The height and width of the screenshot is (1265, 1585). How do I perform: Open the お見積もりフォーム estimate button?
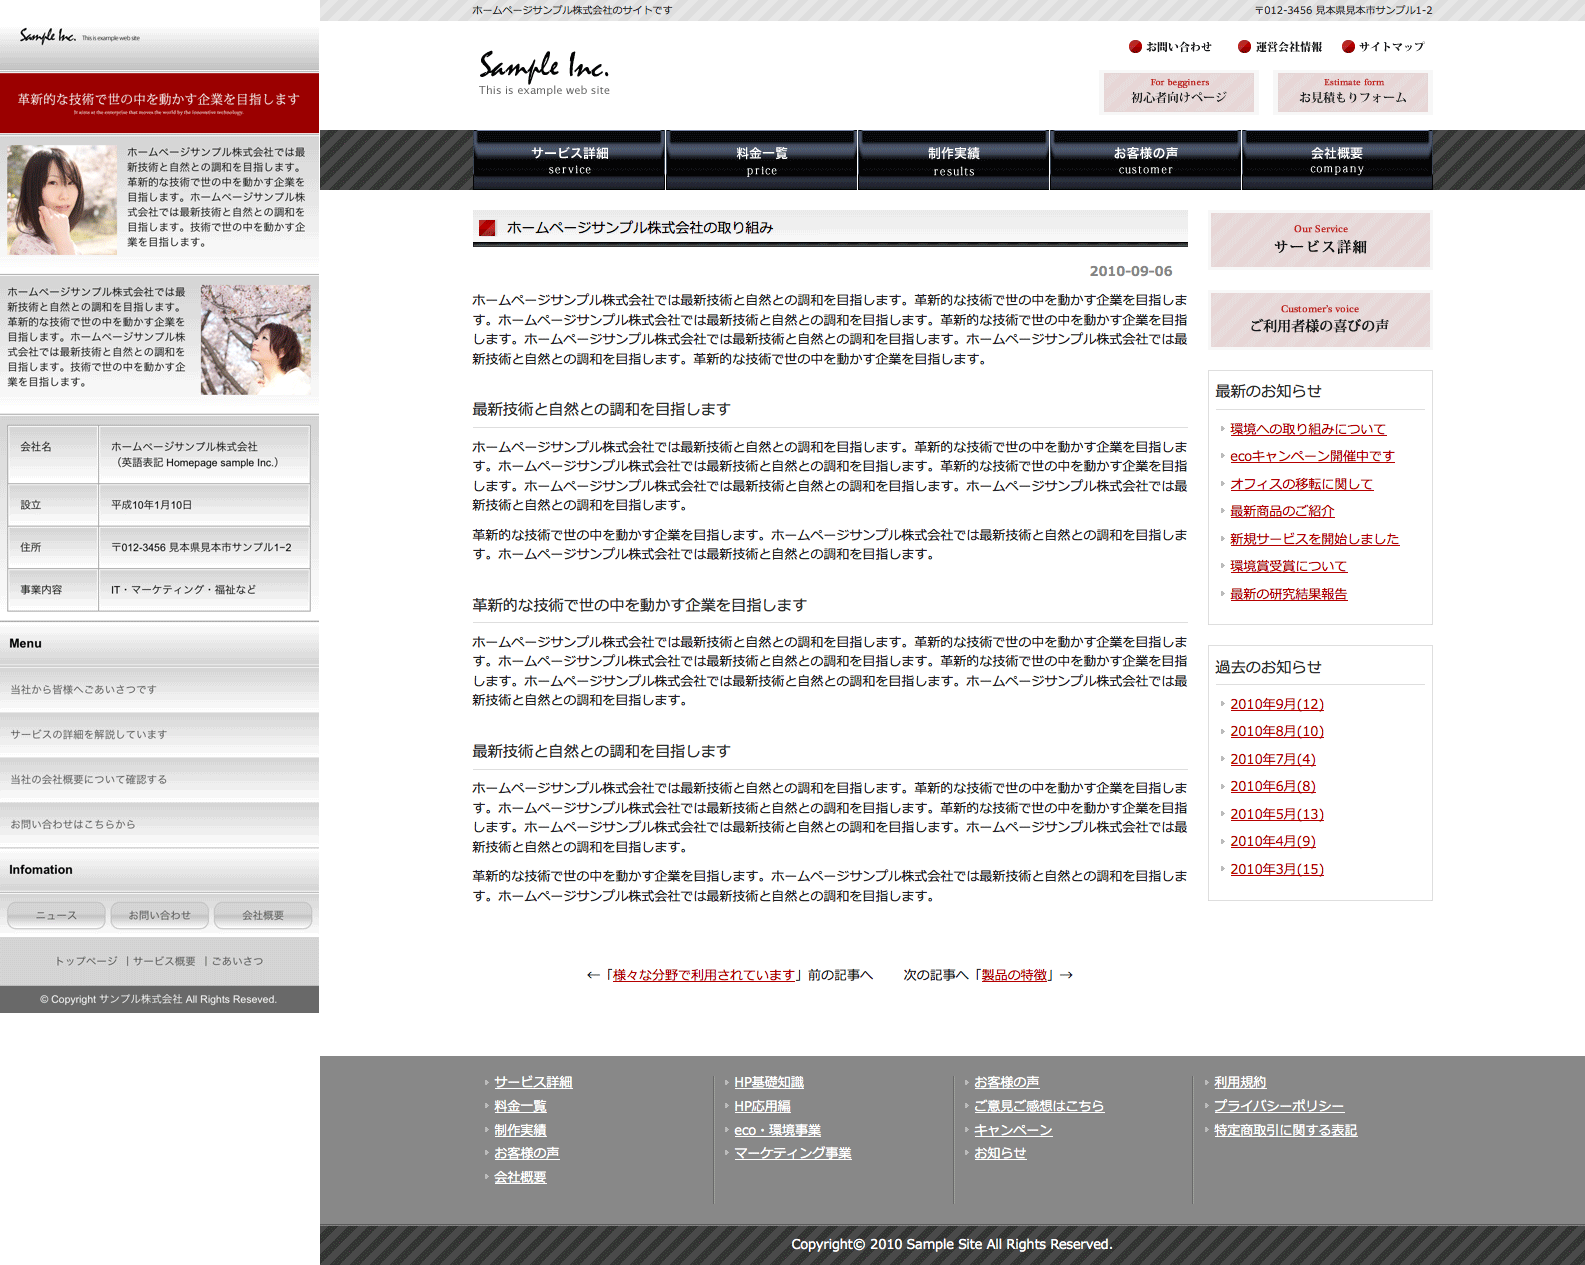pyautogui.click(x=1353, y=92)
